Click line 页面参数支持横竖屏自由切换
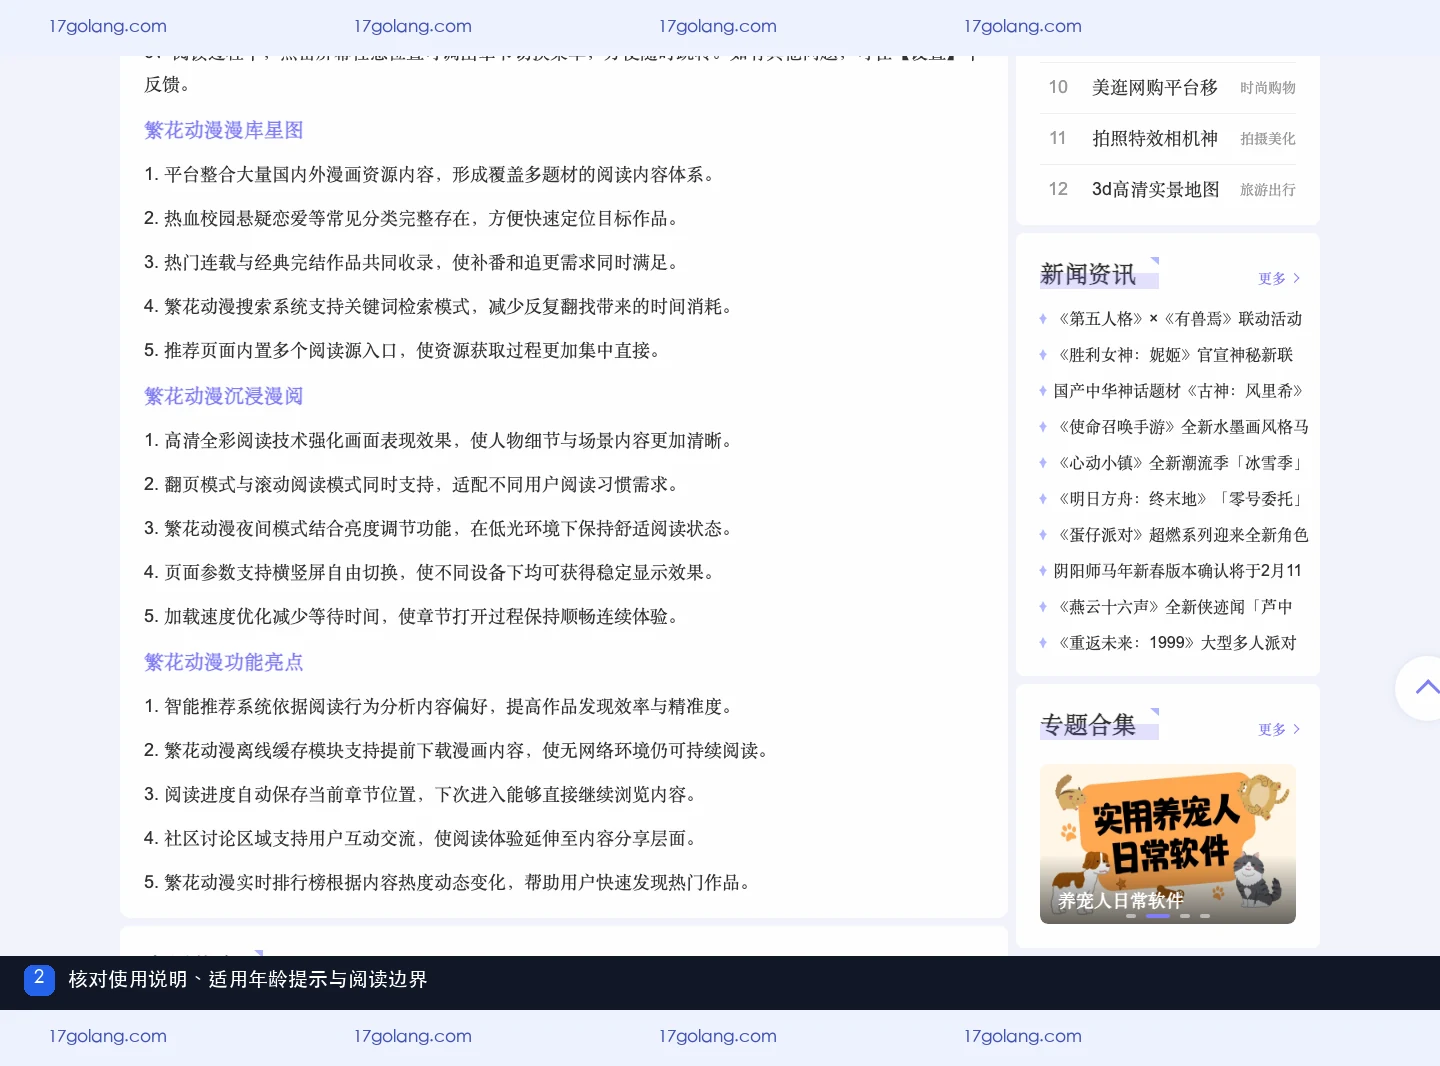Image resolution: width=1440 pixels, height=1066 pixels. pos(432,573)
